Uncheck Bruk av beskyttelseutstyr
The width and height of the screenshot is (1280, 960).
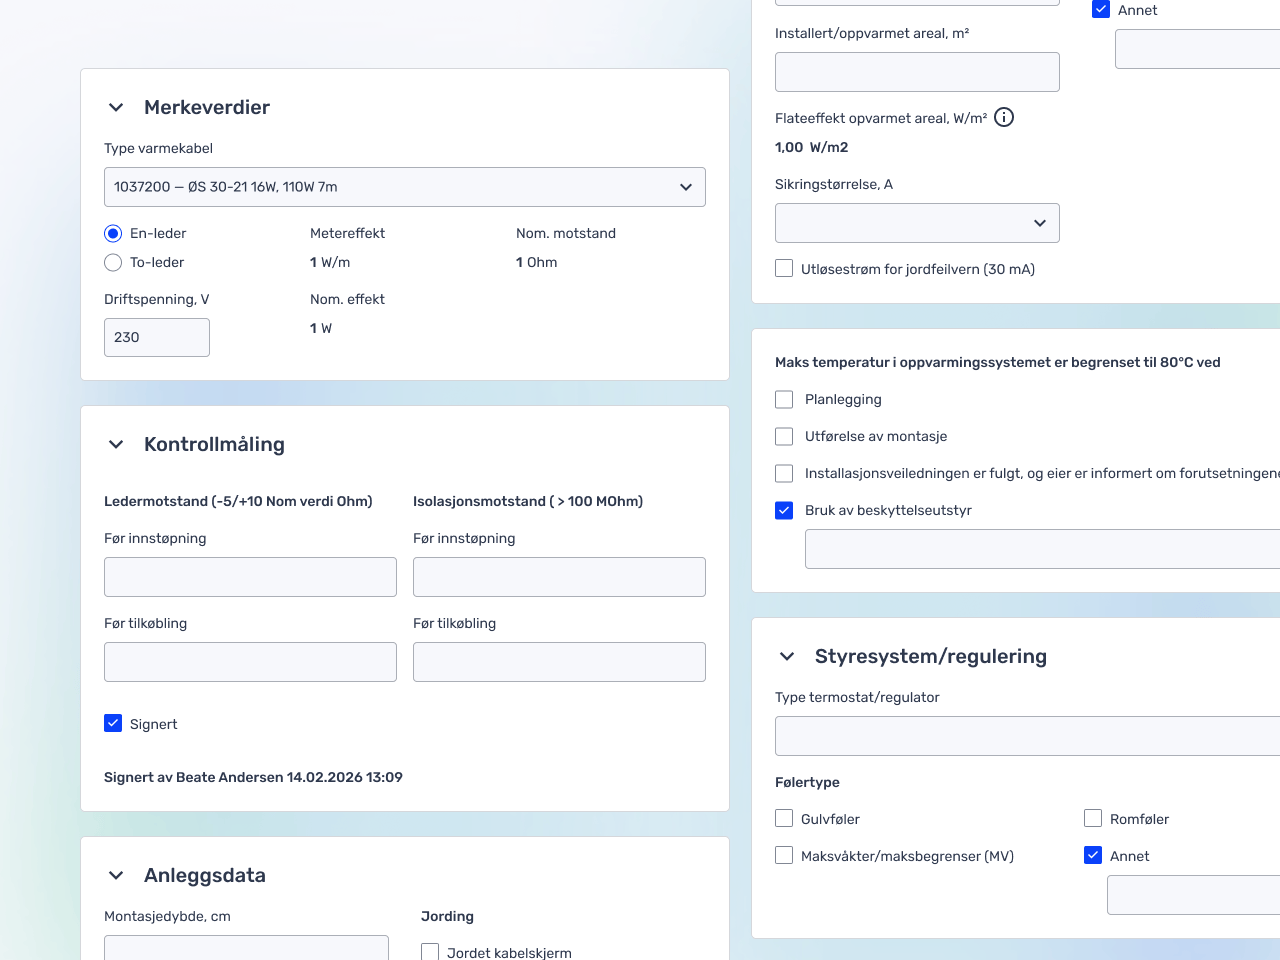[x=784, y=510]
